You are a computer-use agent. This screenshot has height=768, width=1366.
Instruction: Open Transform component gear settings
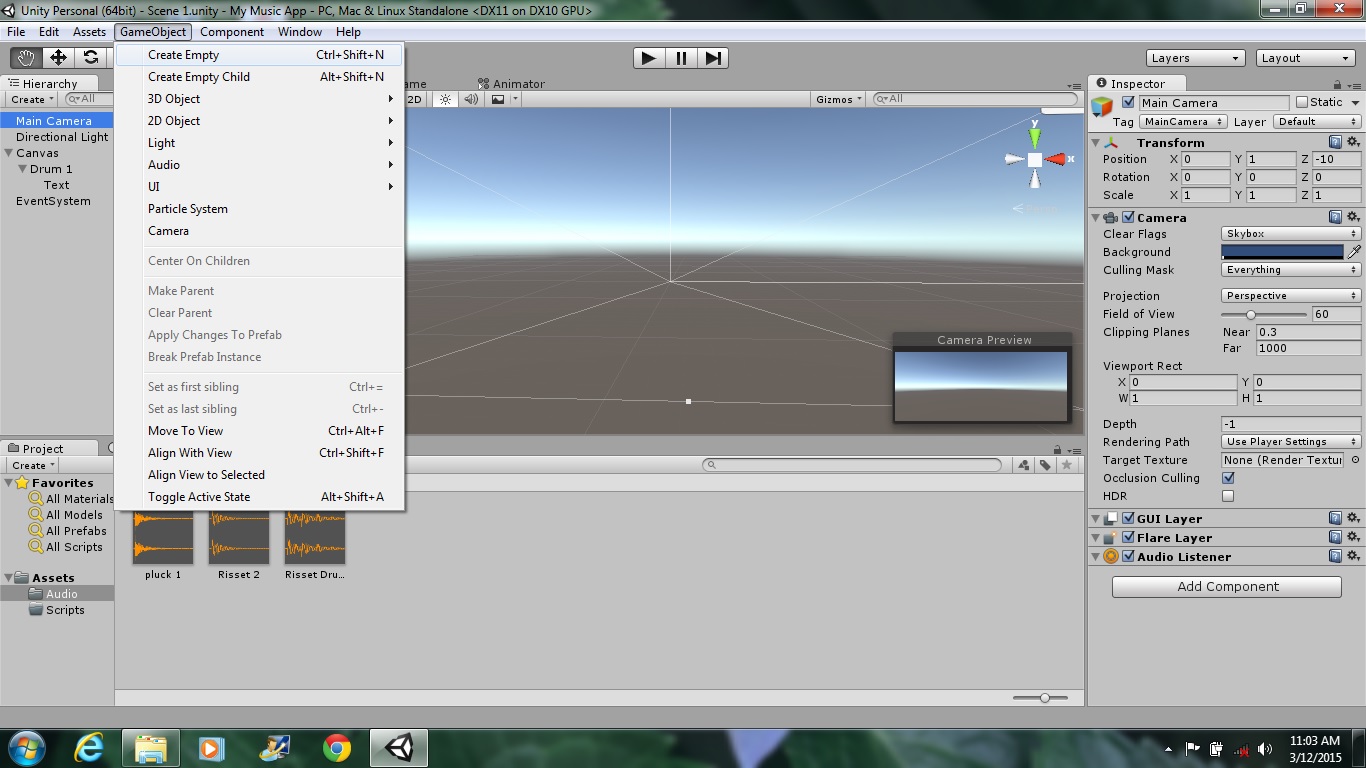[x=1353, y=142]
